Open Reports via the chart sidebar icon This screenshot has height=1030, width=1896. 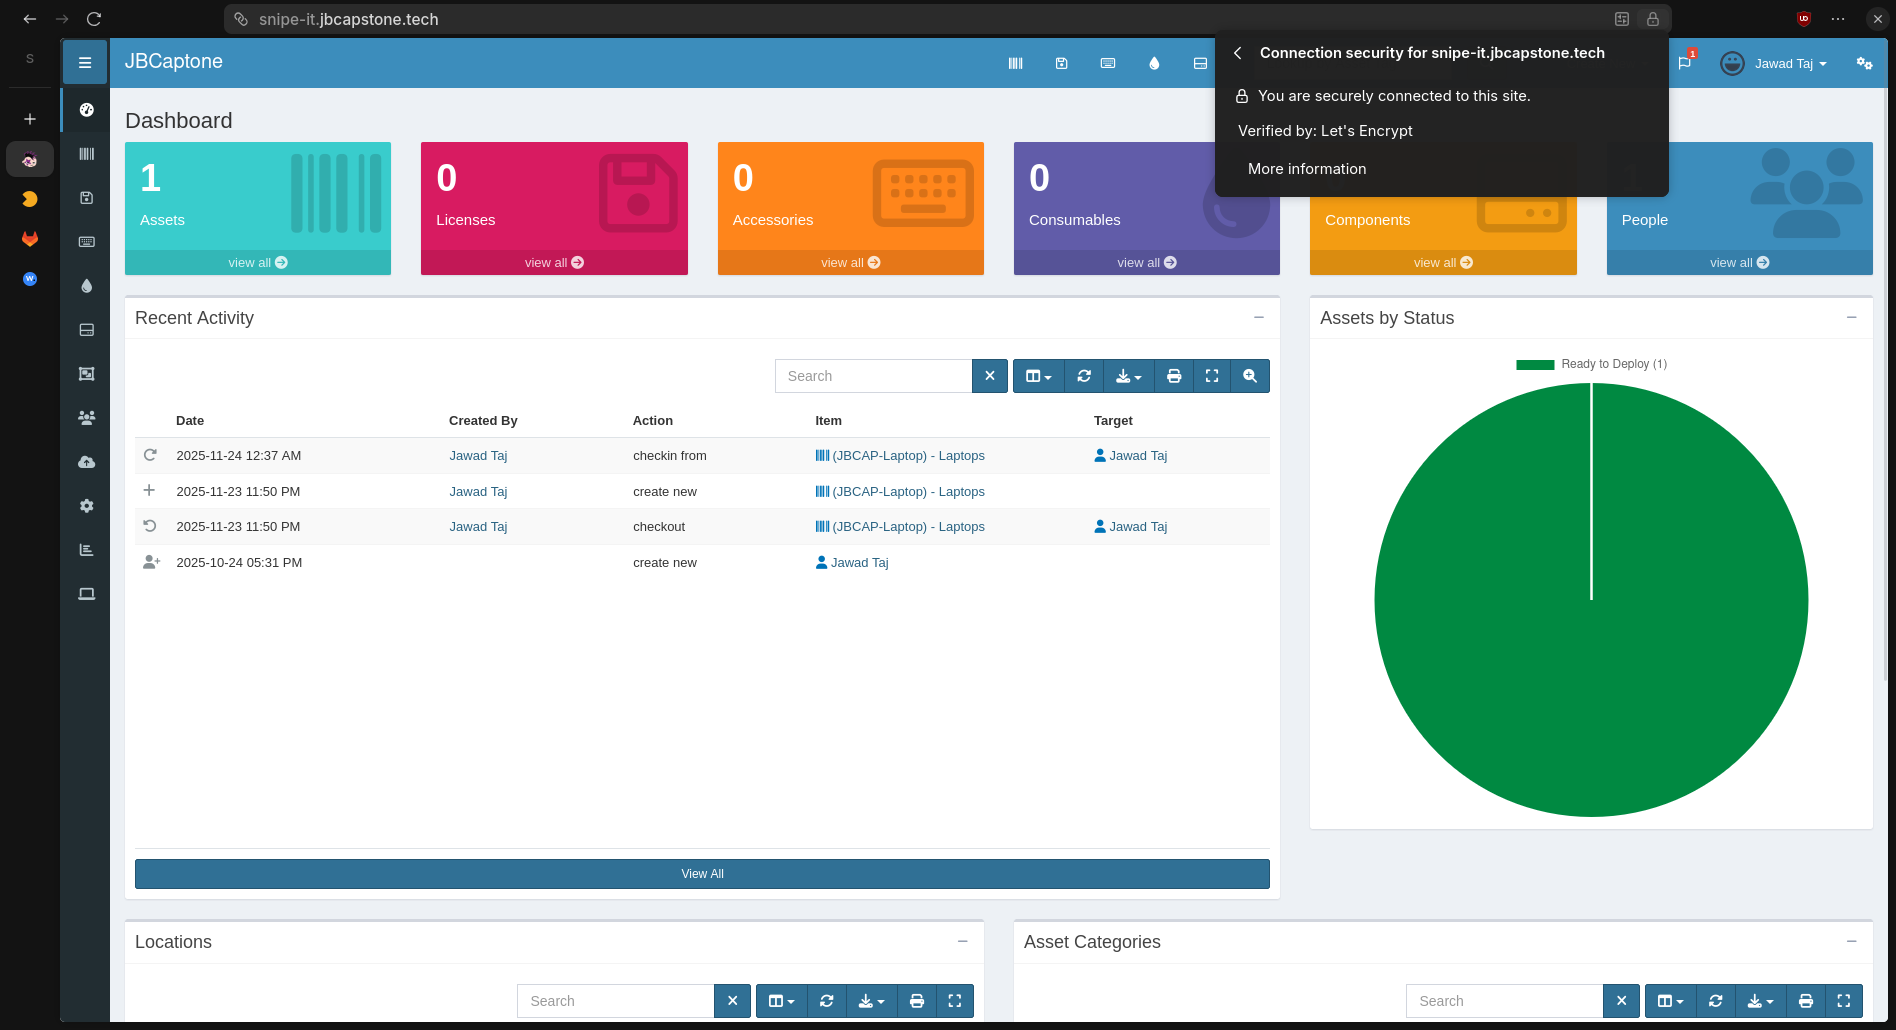coord(86,550)
